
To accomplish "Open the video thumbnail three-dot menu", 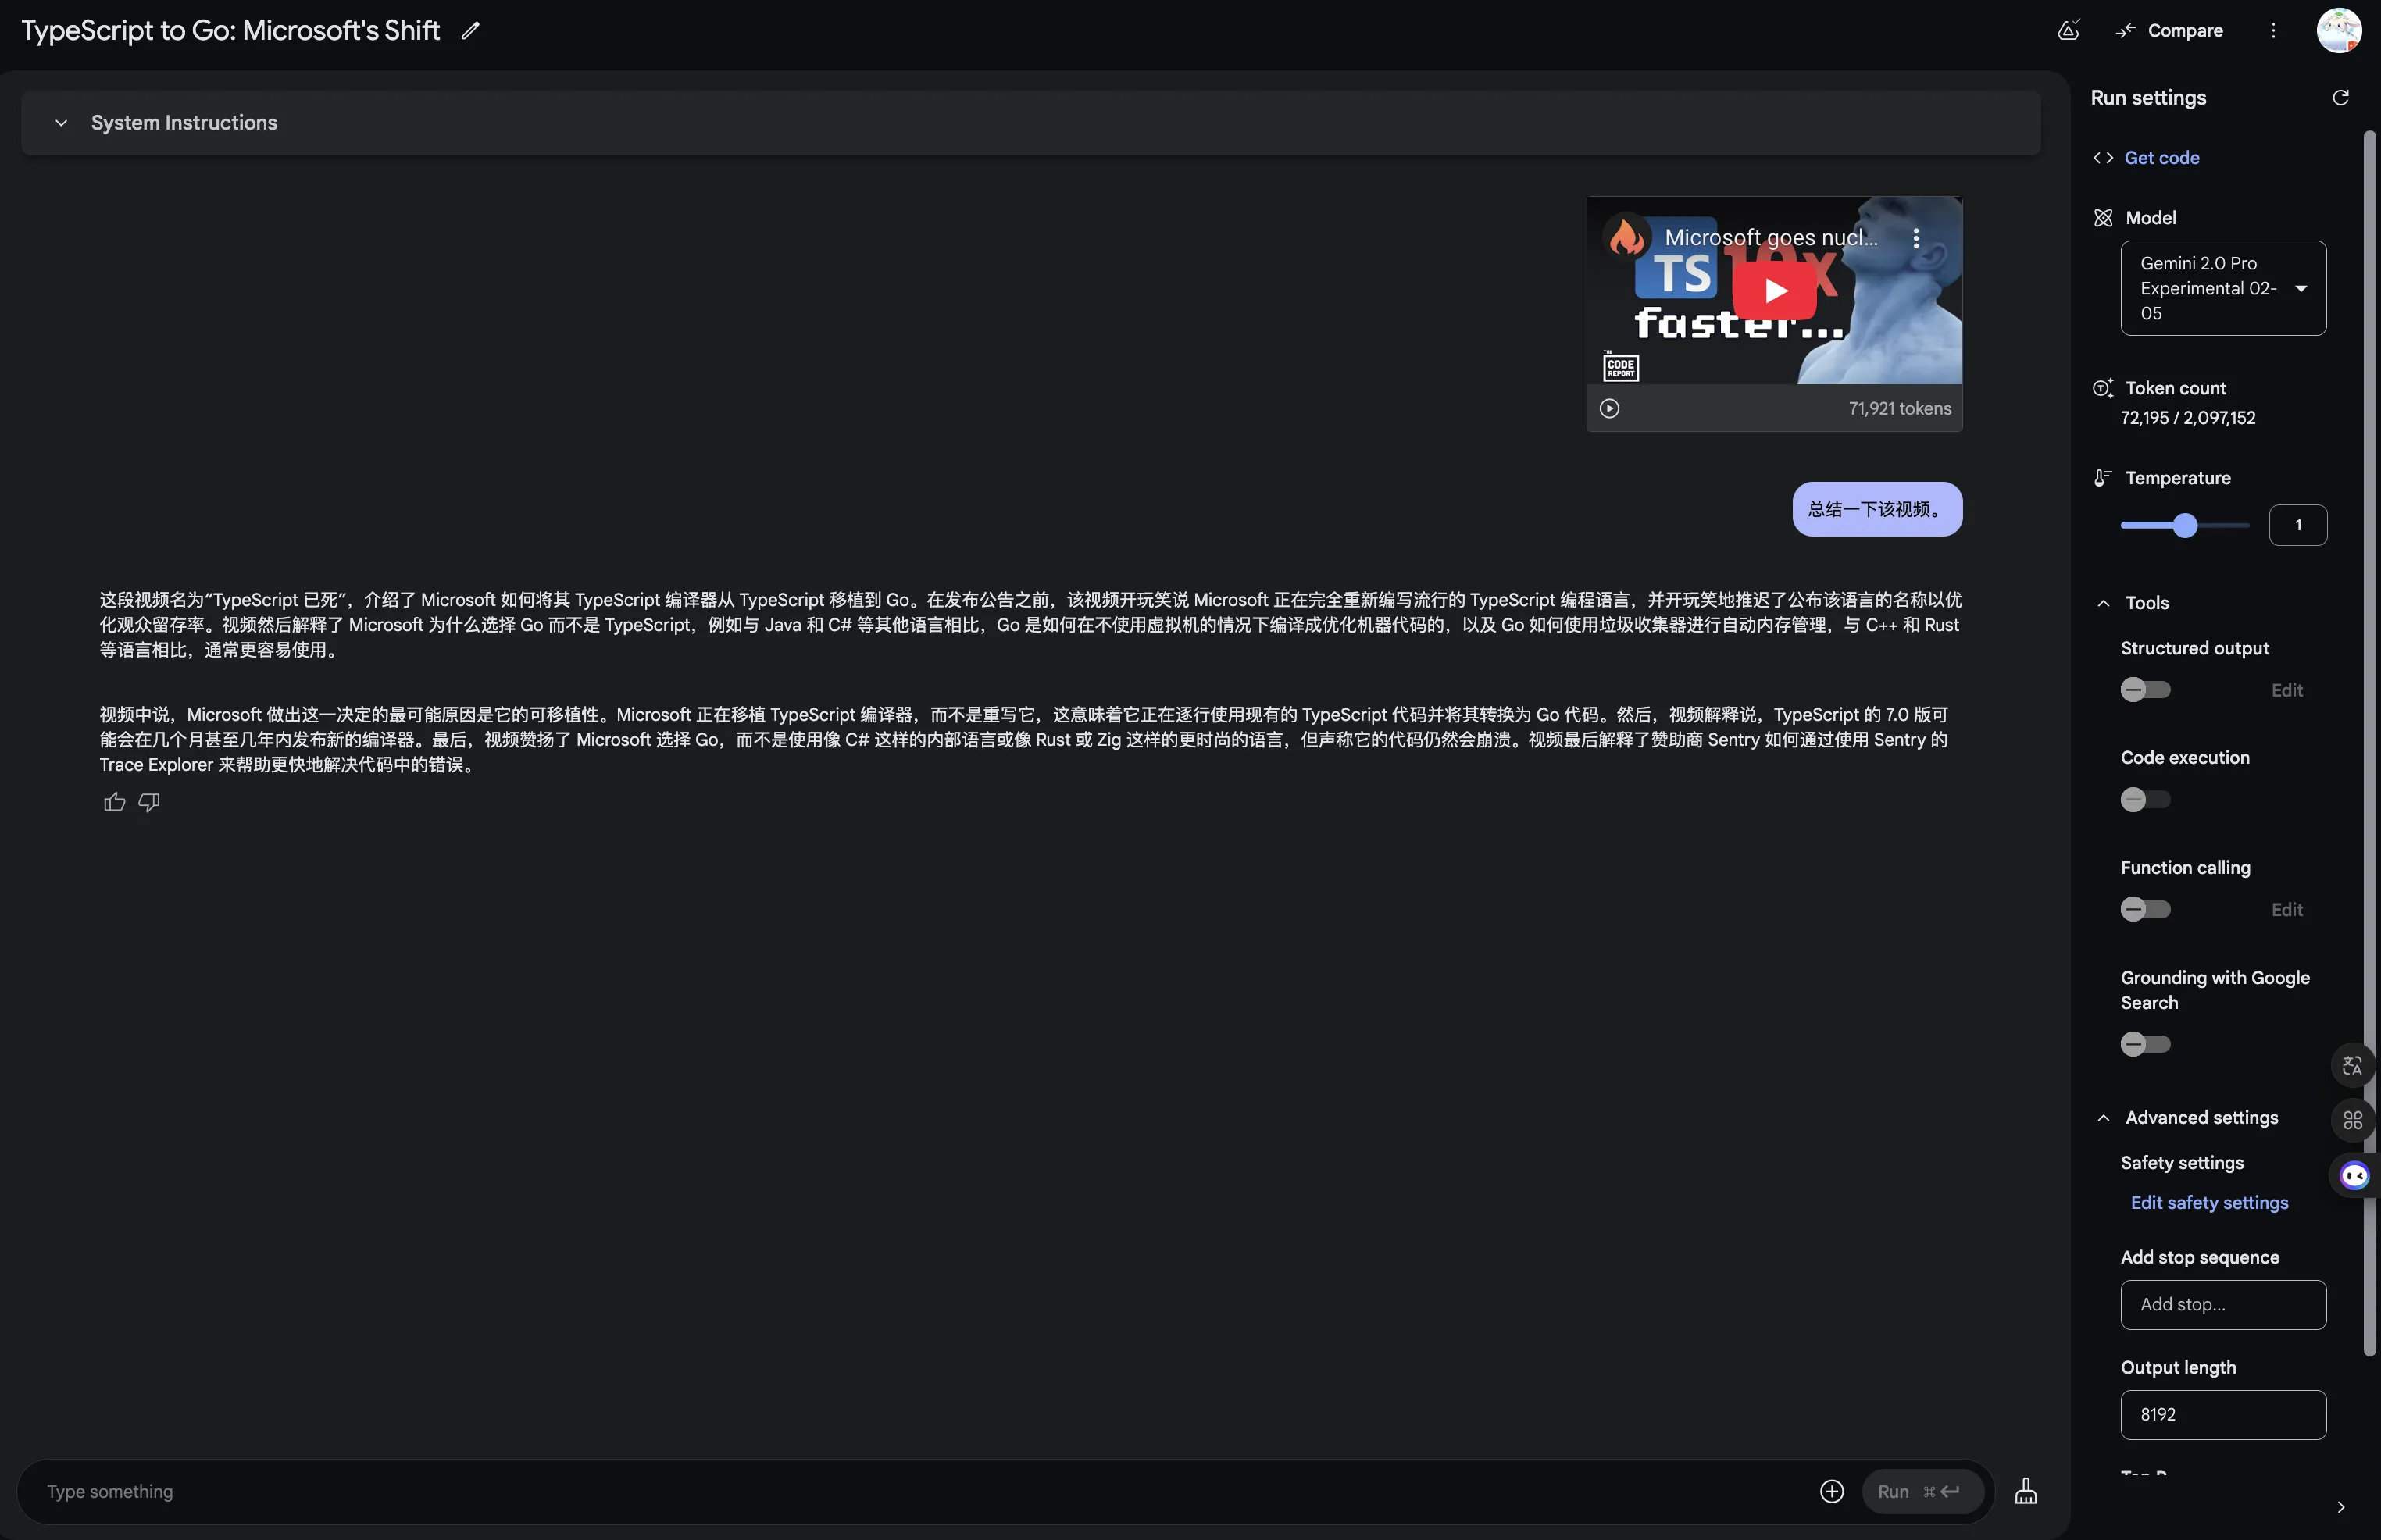I will [1915, 238].
